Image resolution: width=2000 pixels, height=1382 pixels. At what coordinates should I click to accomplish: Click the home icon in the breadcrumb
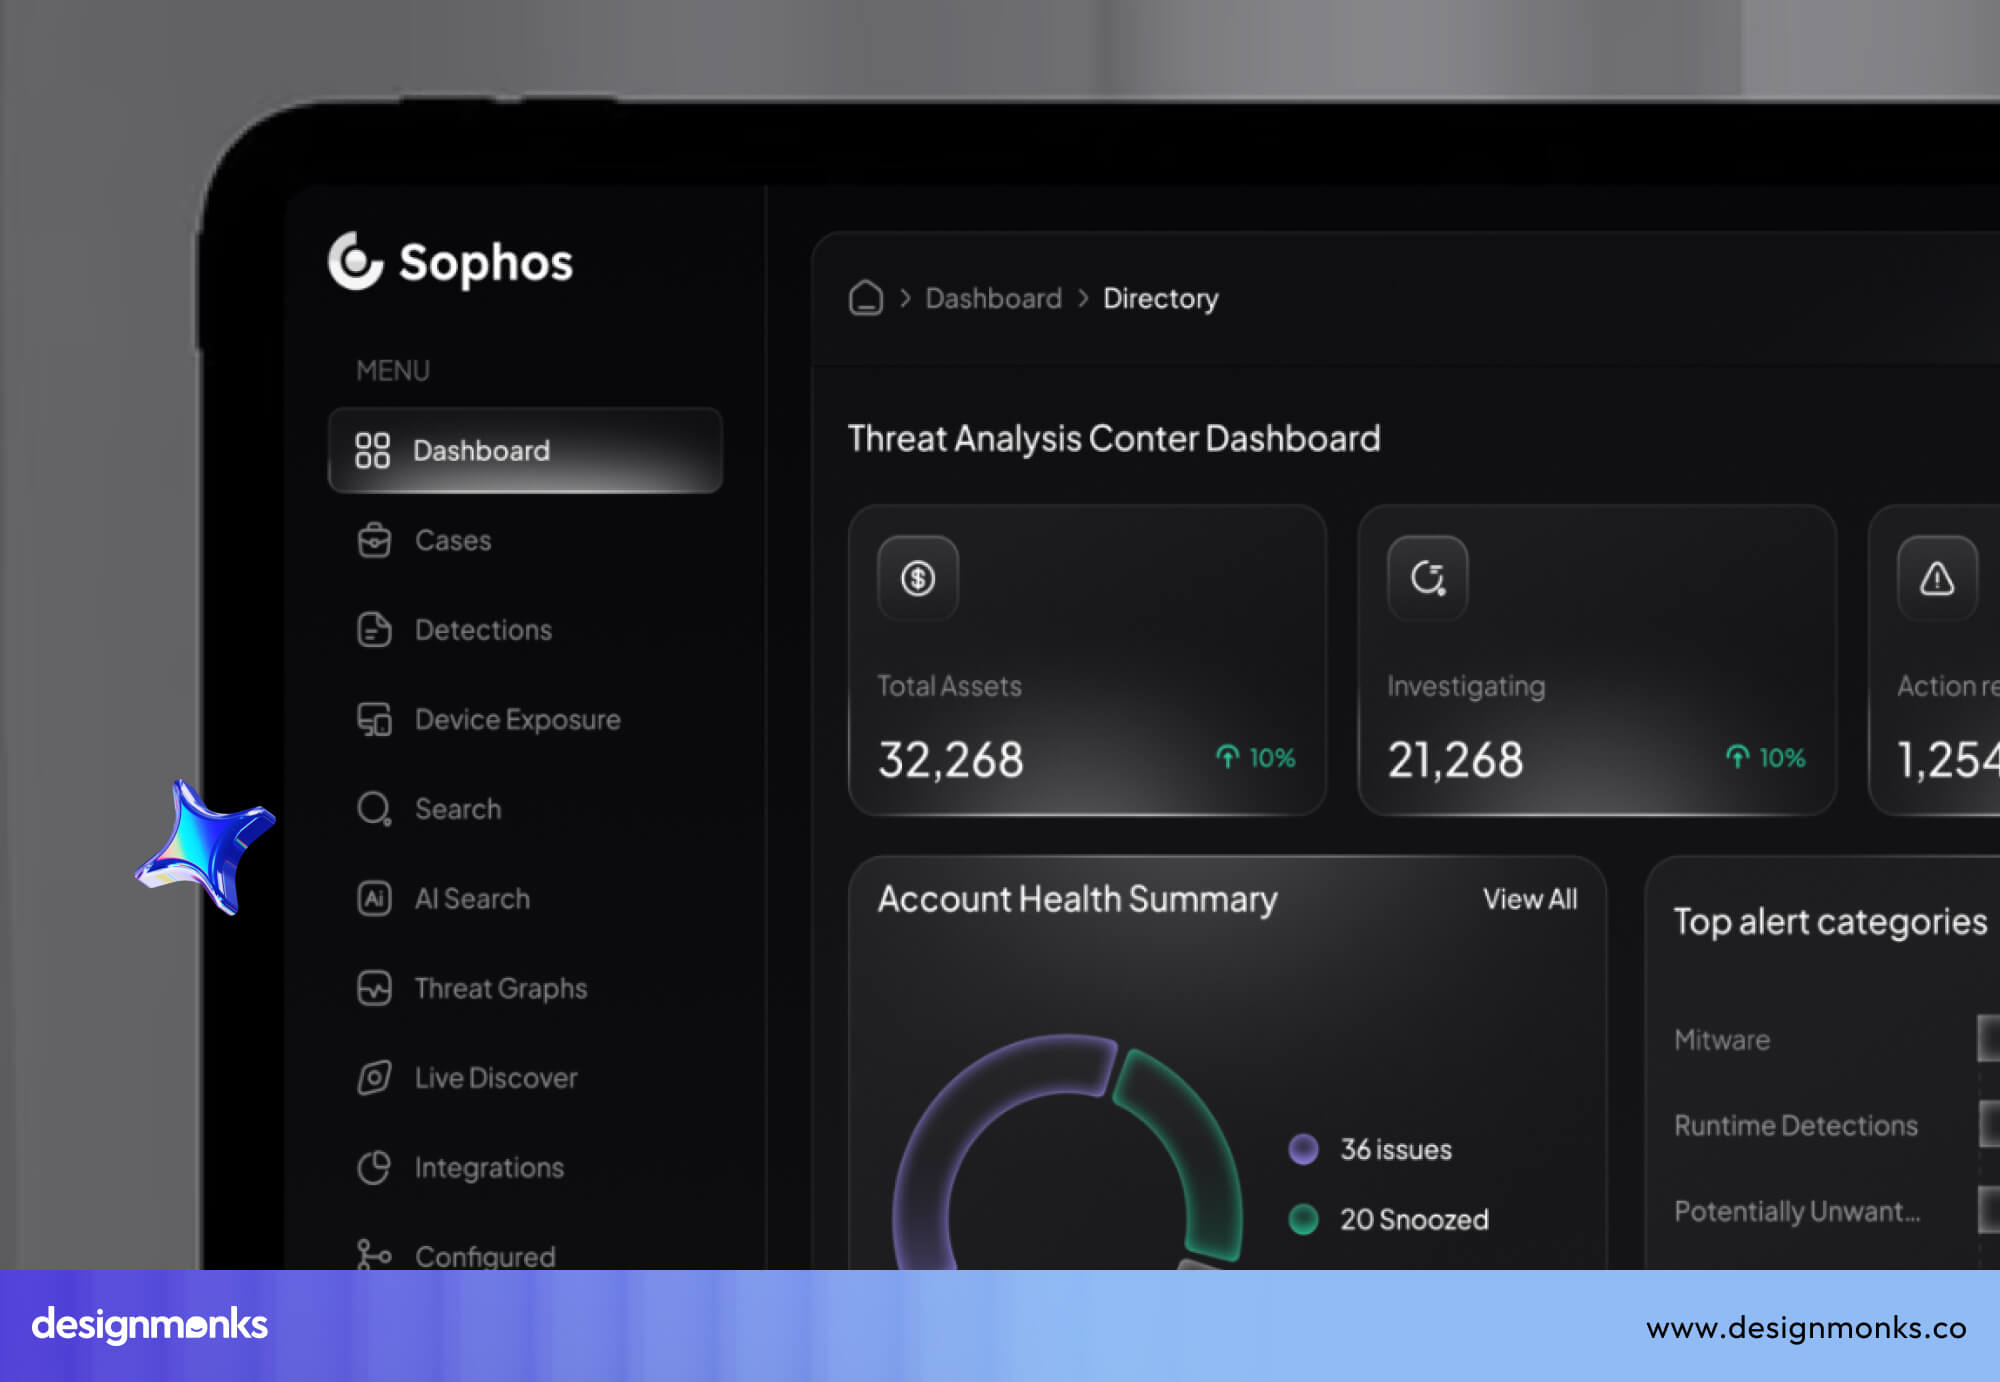coord(865,298)
